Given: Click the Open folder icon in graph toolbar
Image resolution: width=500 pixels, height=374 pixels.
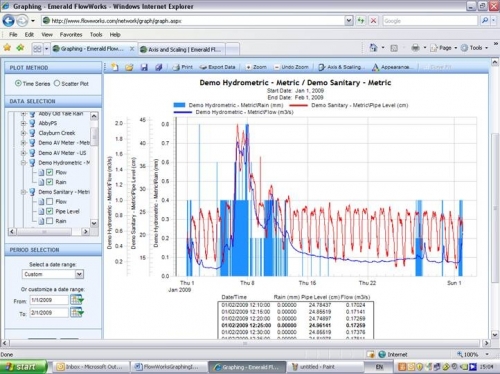Looking at the screenshot, I should pyautogui.click(x=129, y=67).
